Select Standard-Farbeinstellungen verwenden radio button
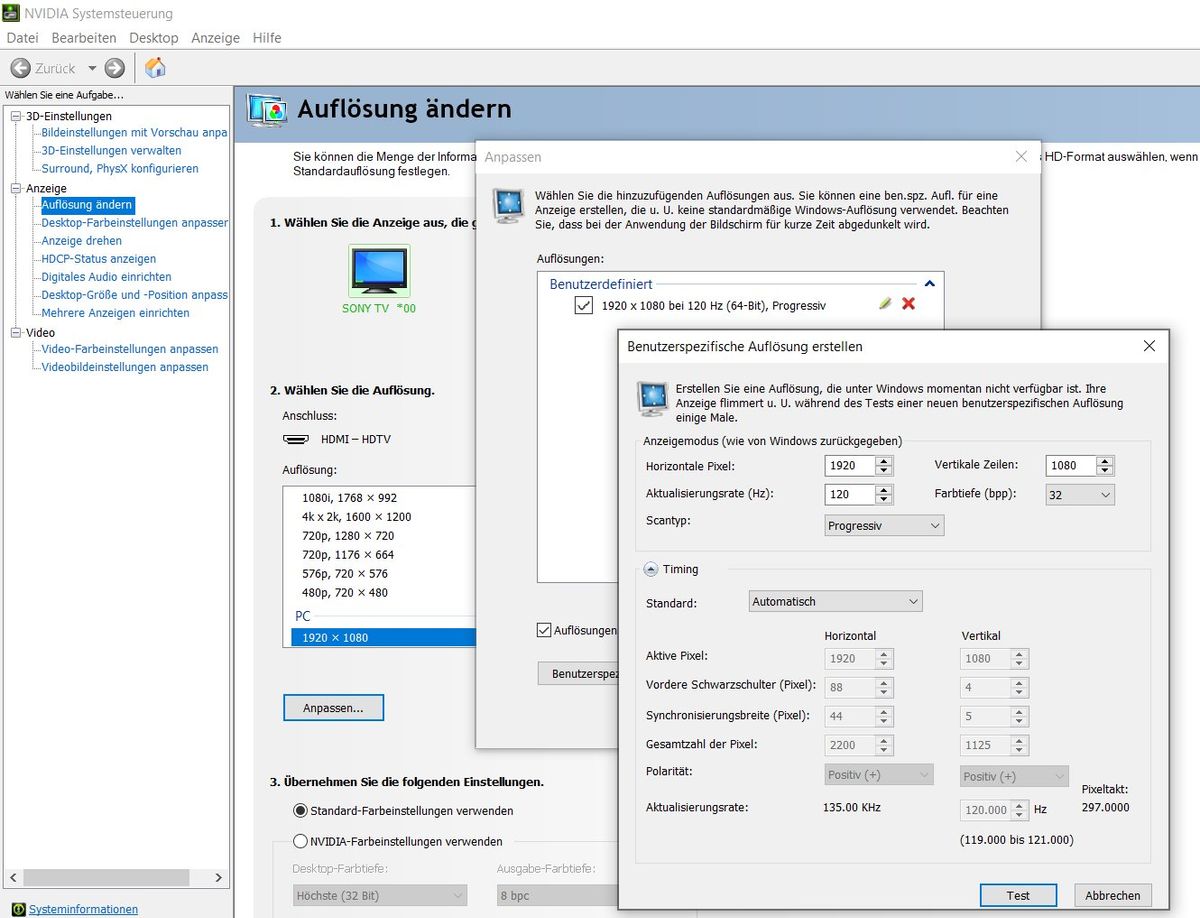 pyautogui.click(x=300, y=810)
